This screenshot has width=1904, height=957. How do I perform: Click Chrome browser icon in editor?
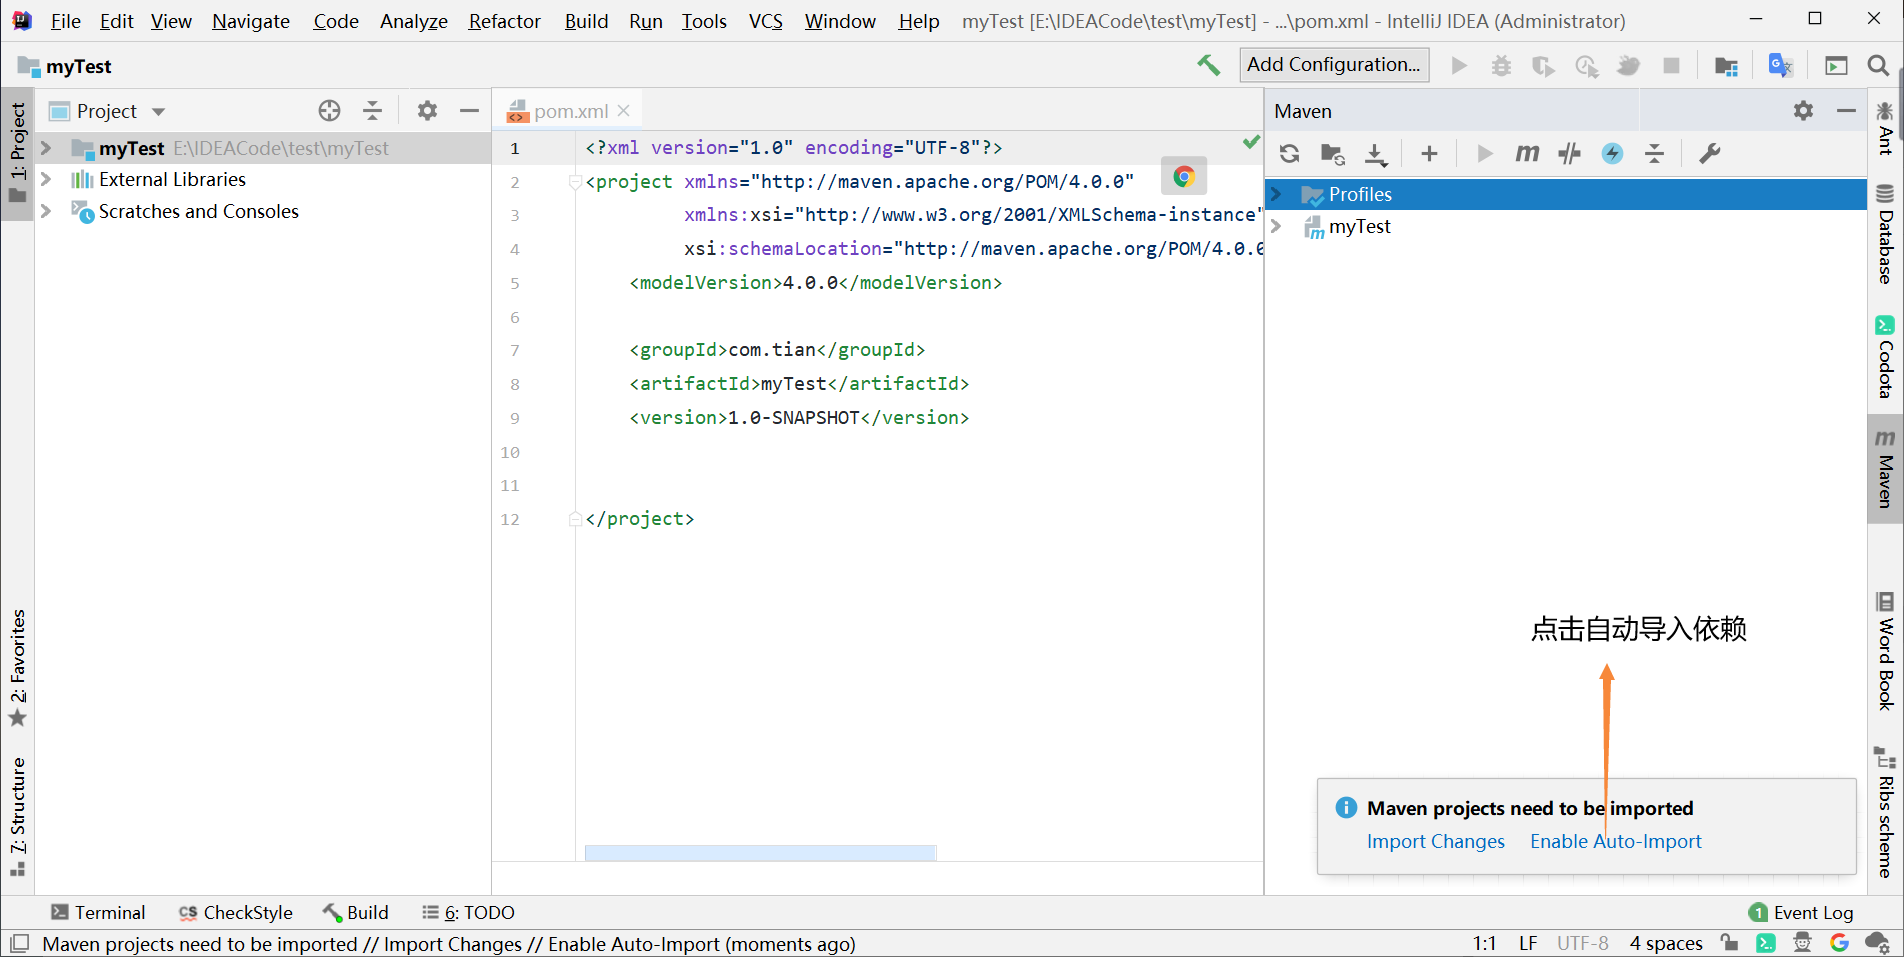pyautogui.click(x=1184, y=177)
